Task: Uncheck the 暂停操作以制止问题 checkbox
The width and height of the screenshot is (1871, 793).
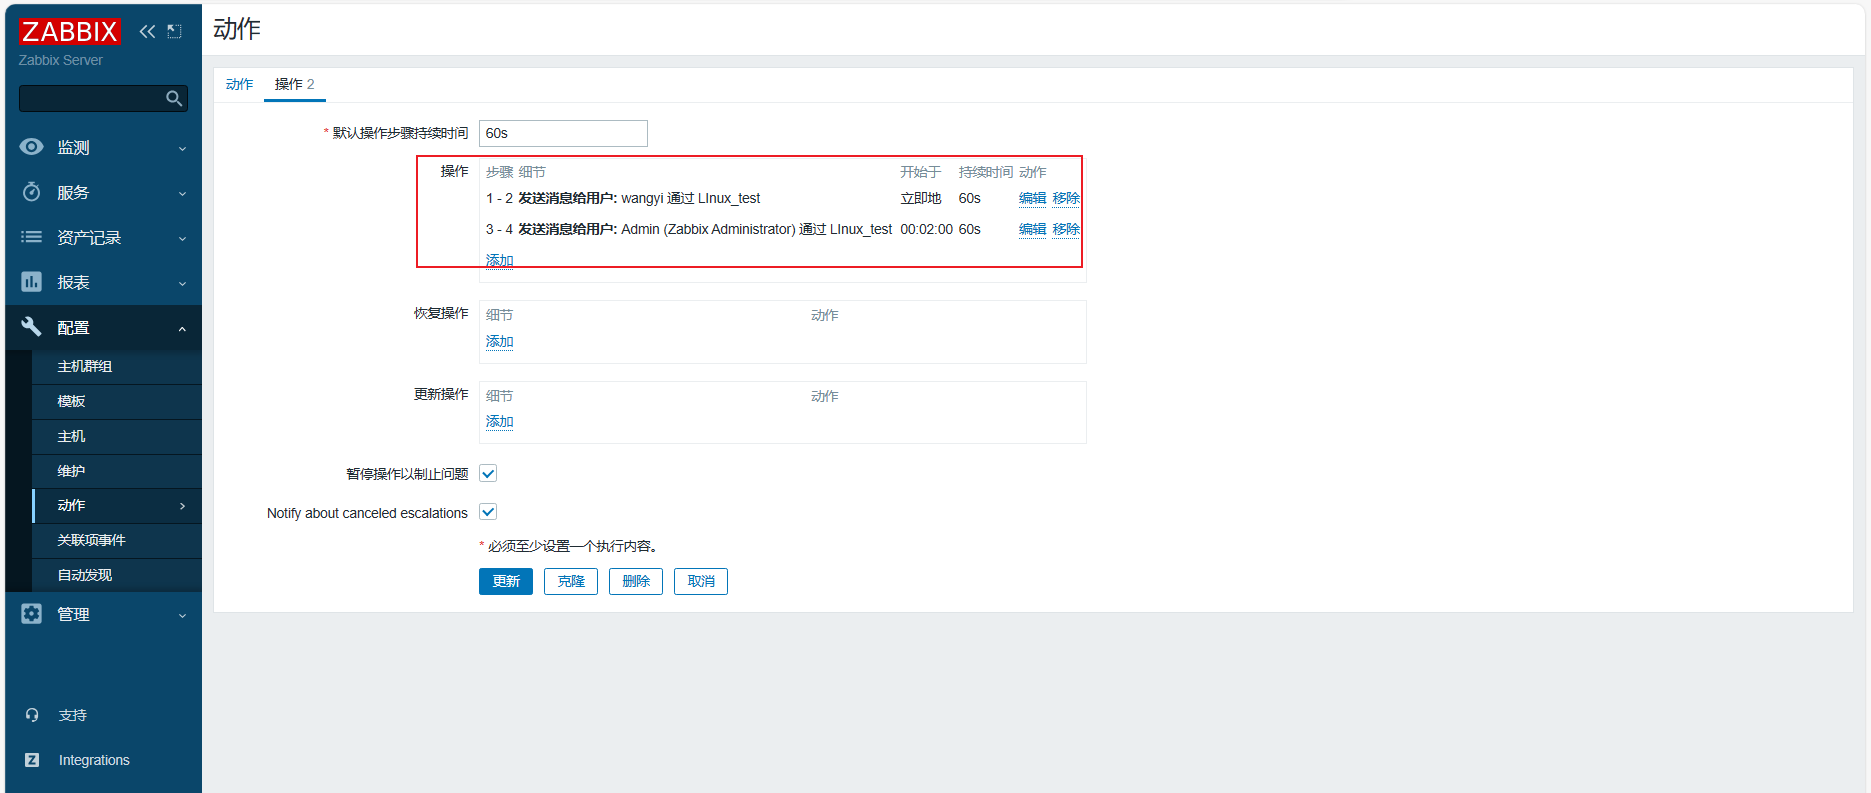Action: [x=488, y=473]
